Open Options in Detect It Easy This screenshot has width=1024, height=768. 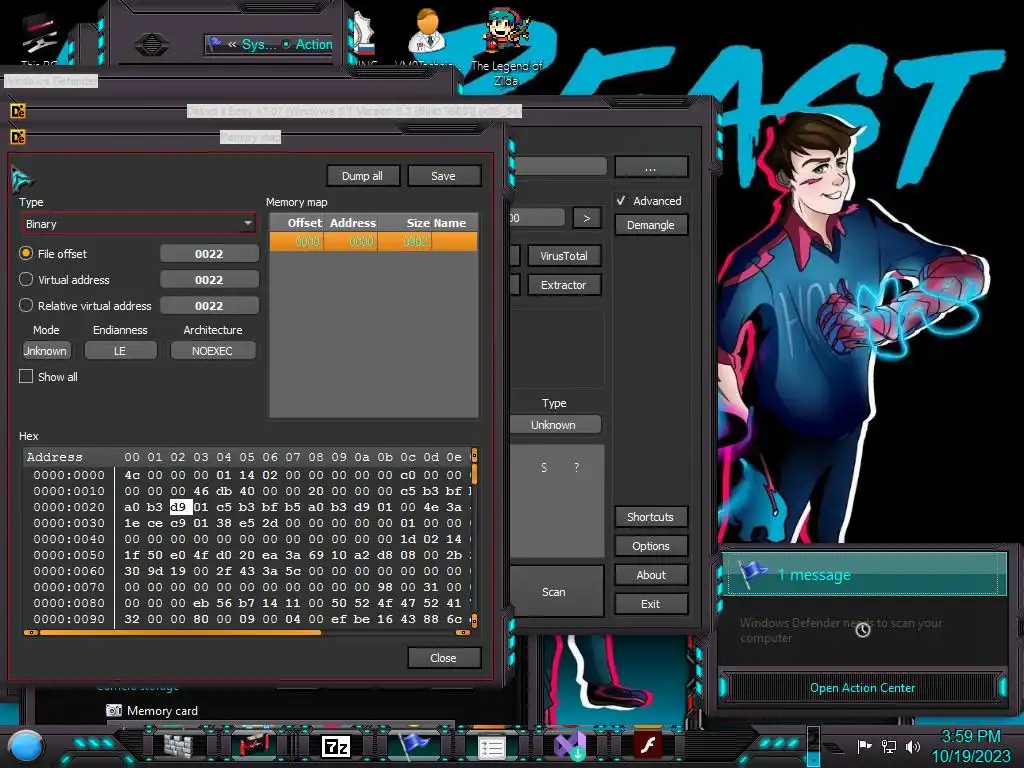pos(651,546)
